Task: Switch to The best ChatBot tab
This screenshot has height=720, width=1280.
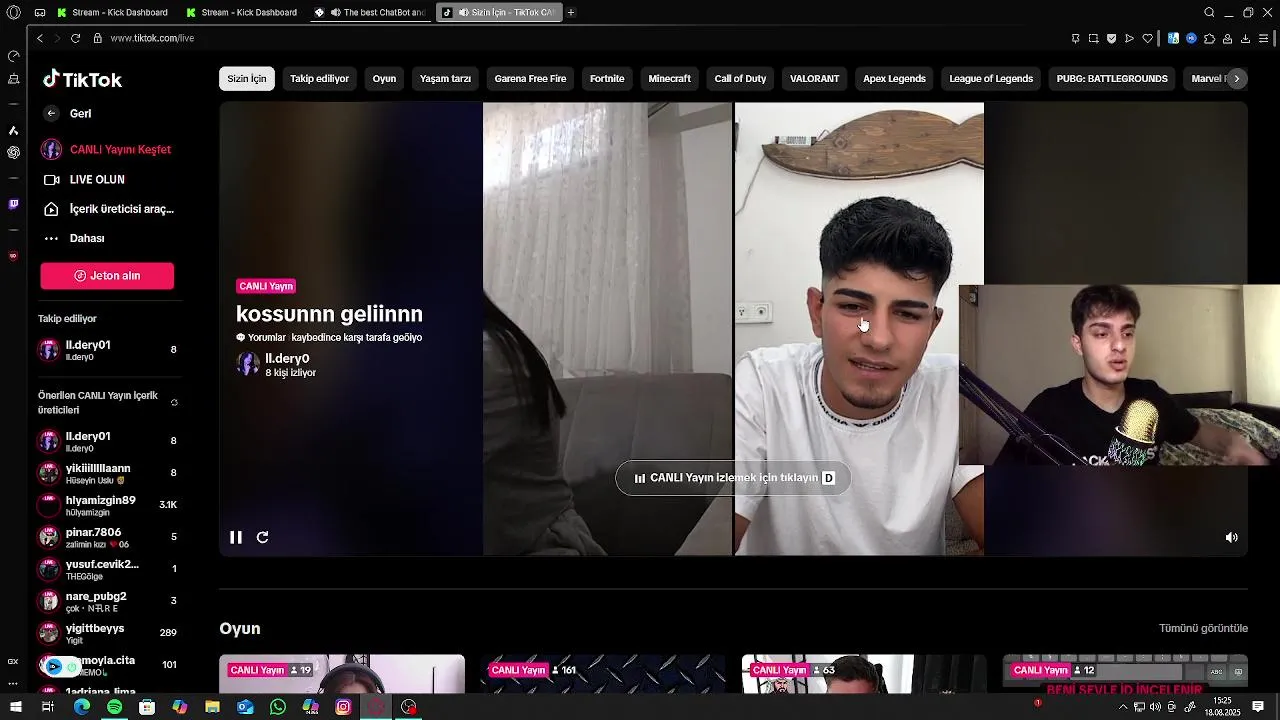Action: pyautogui.click(x=371, y=12)
